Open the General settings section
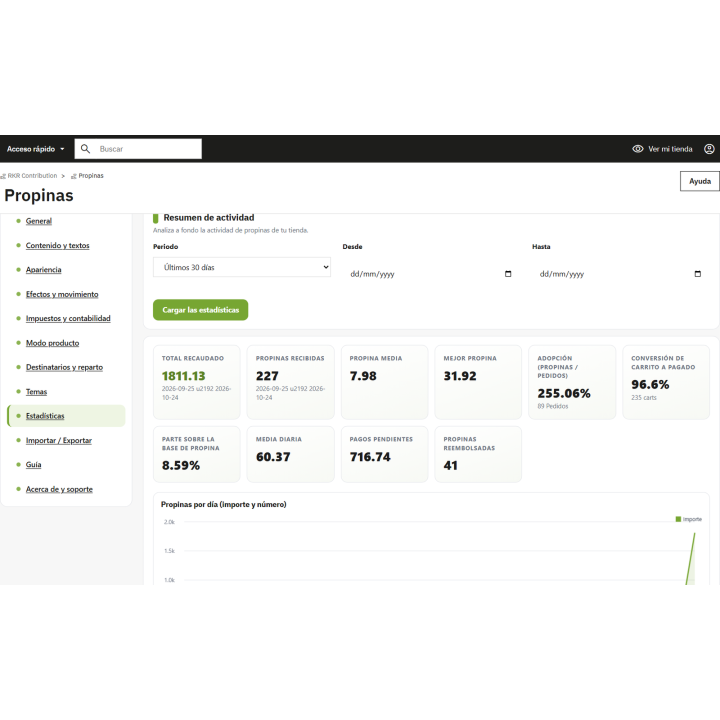The height and width of the screenshot is (720, 720). point(39,221)
